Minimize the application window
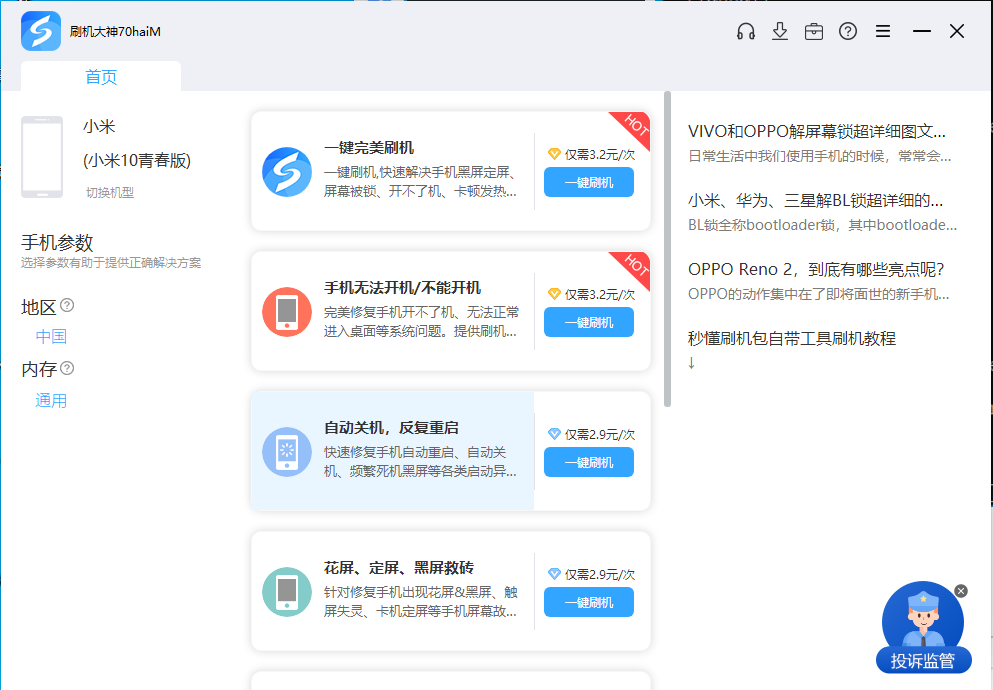This screenshot has height=690, width=993. [921, 31]
